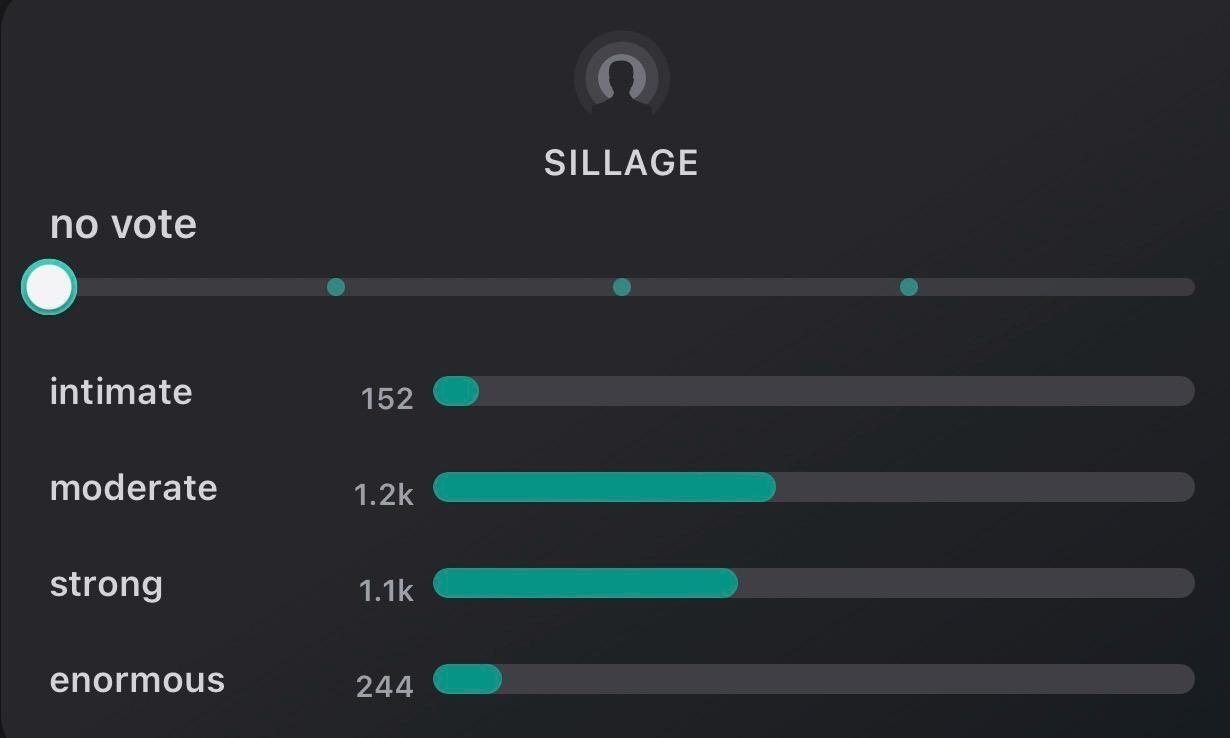
Task: Select the third dot on the sillage slider
Action: pos(908,287)
